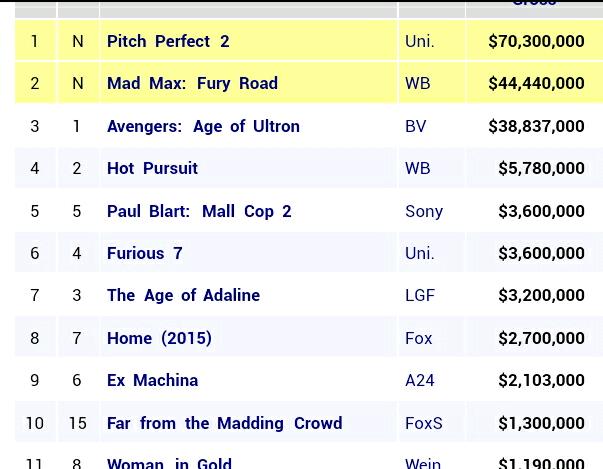Open the Sony studio link
The width and height of the screenshot is (603, 469).
(x=424, y=211)
